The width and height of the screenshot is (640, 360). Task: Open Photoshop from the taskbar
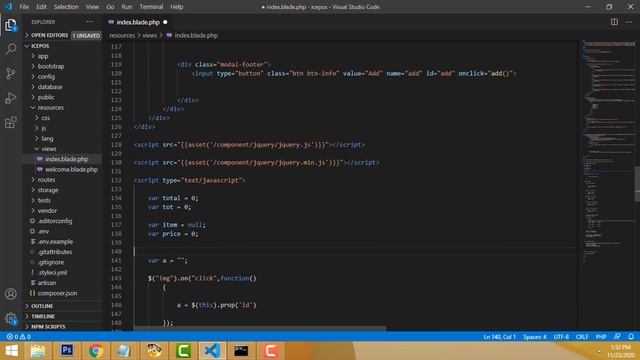[x=67, y=351]
